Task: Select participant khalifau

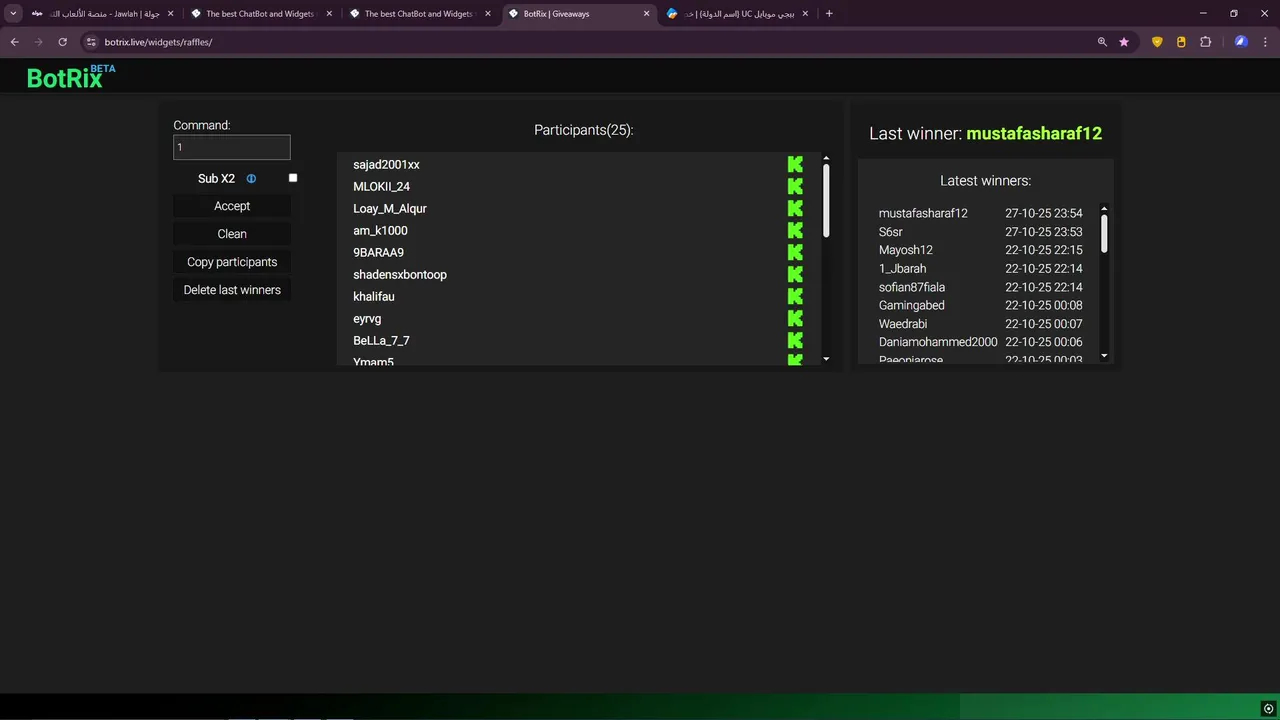Action: 374,296
